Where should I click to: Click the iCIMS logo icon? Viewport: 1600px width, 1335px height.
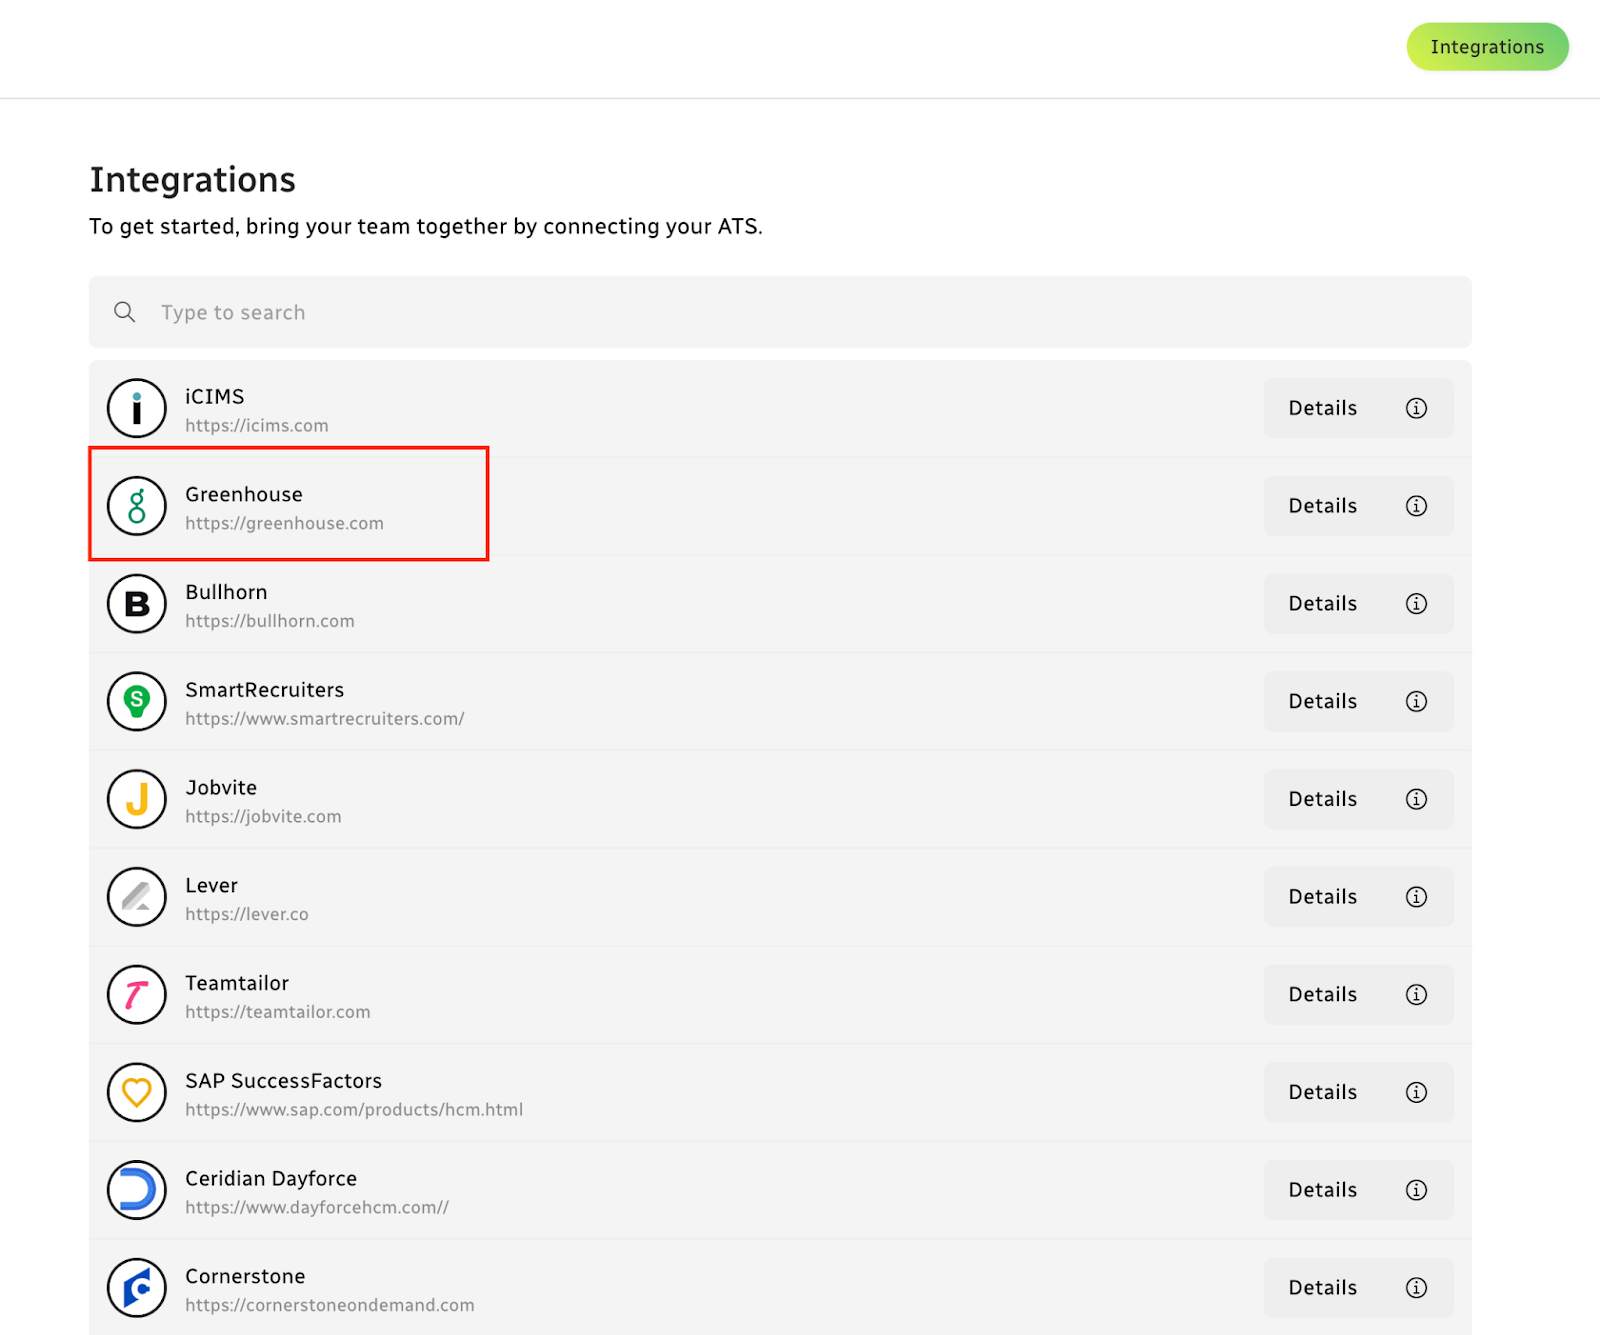click(137, 408)
